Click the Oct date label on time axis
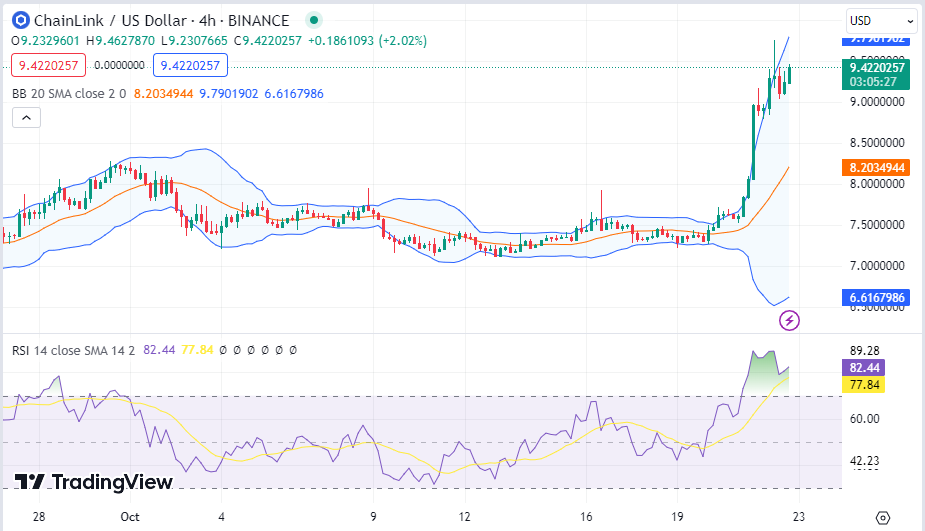Image resolution: width=925 pixels, height=531 pixels. coord(130,517)
